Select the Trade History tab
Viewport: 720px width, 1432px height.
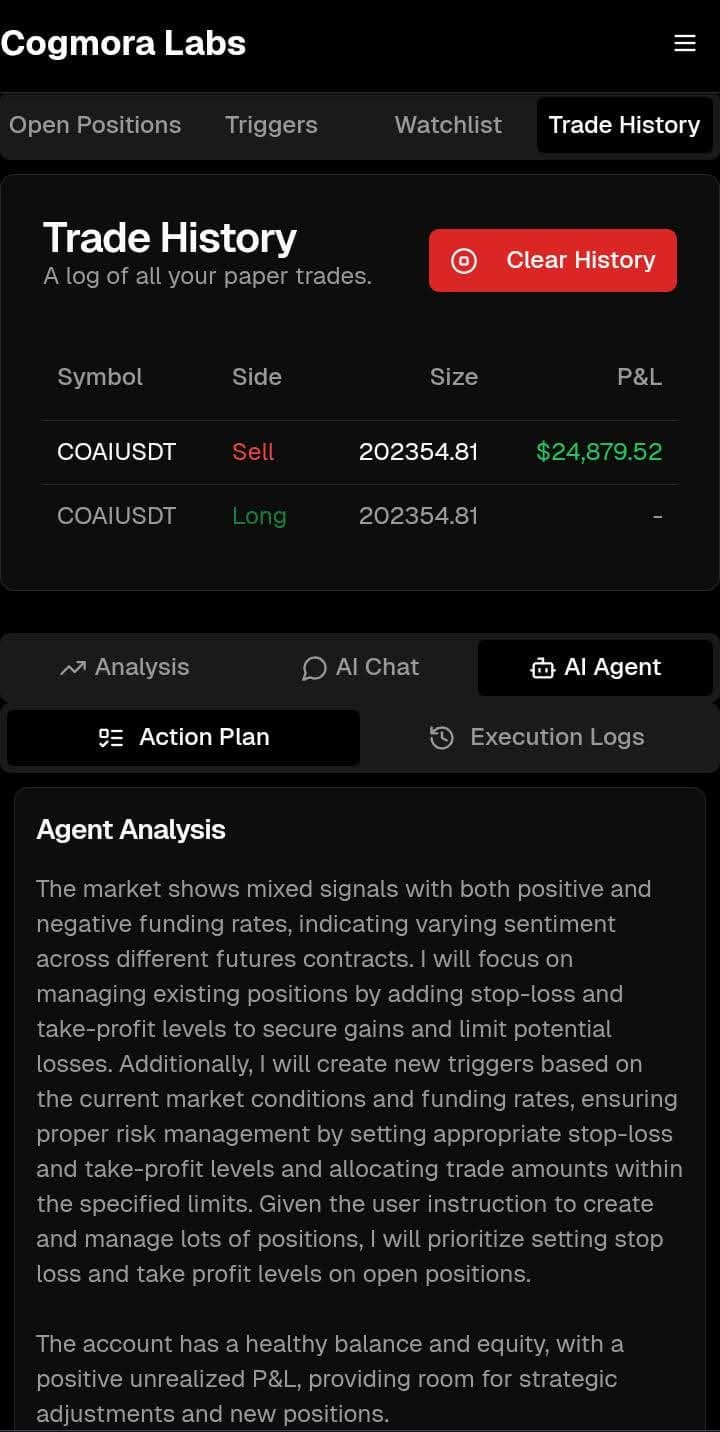(624, 125)
